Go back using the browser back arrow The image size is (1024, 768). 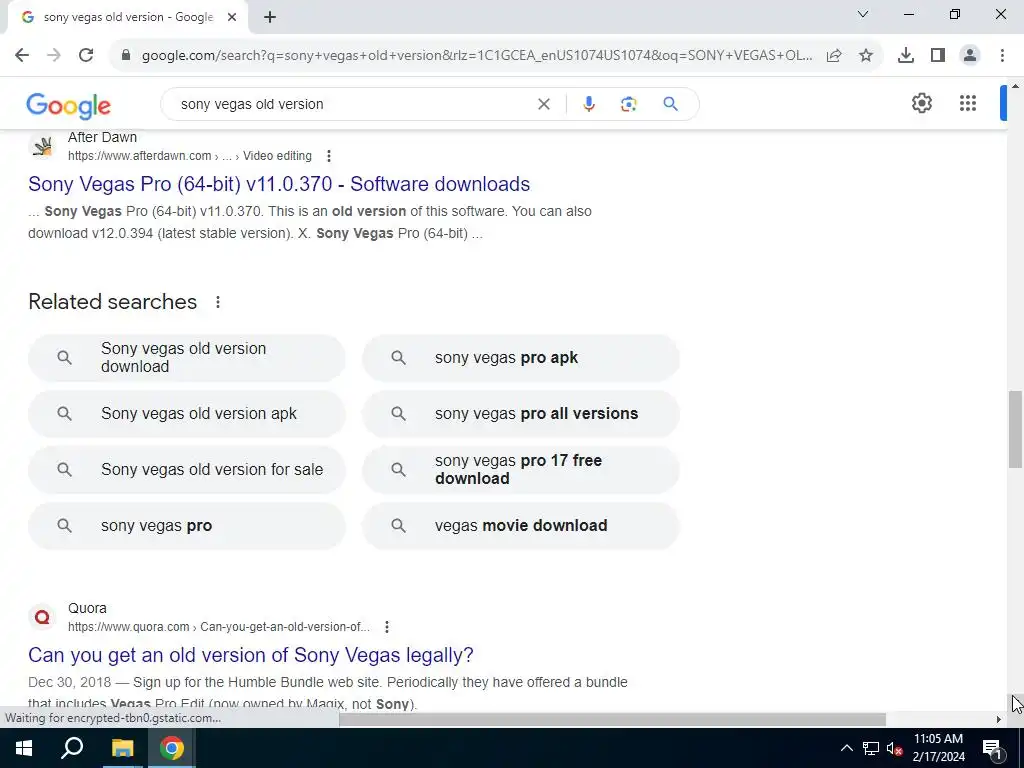[x=22, y=56]
